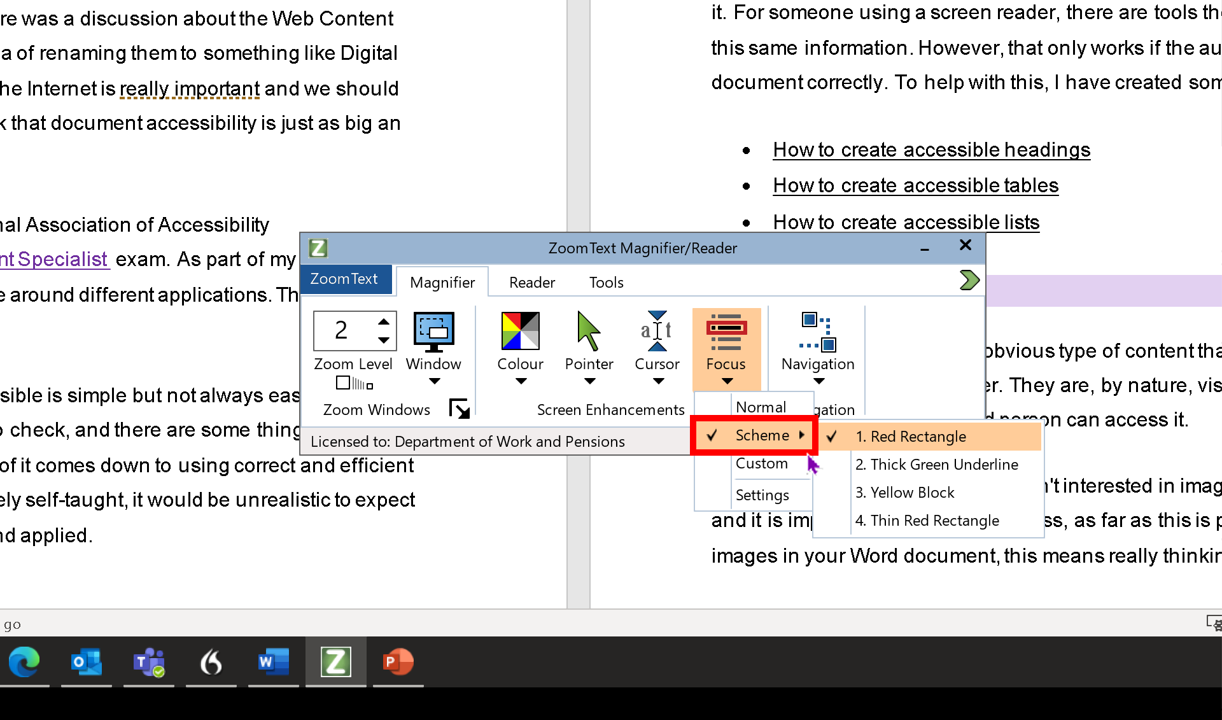Open 'How to create accessible tables' link
Viewport: 1222px width, 720px height.
pos(915,186)
